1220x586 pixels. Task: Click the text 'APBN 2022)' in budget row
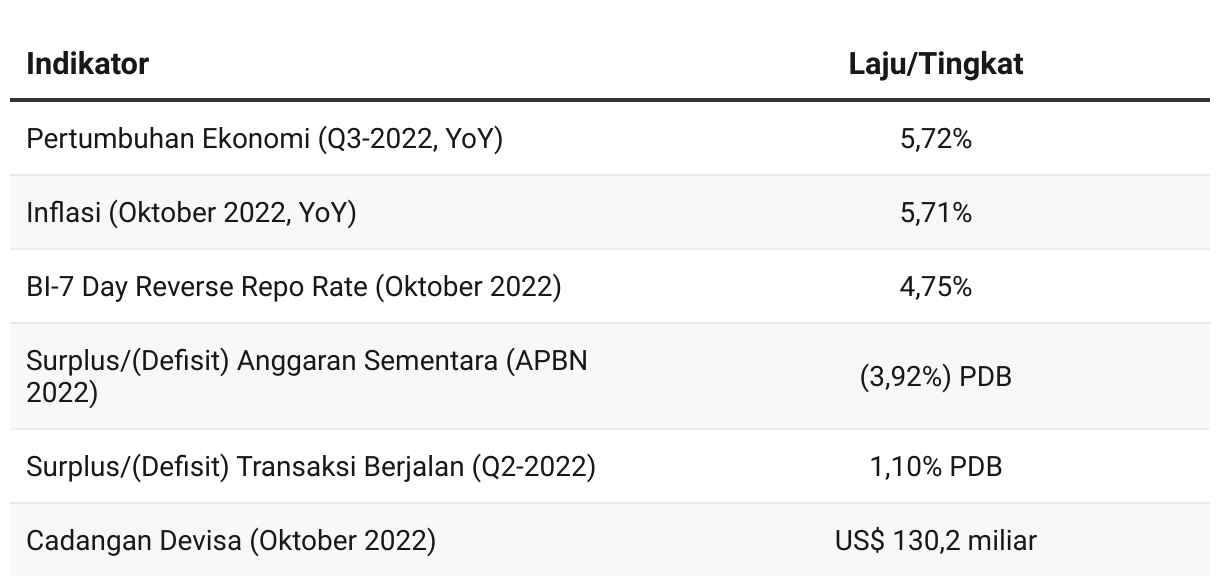coord(307,376)
